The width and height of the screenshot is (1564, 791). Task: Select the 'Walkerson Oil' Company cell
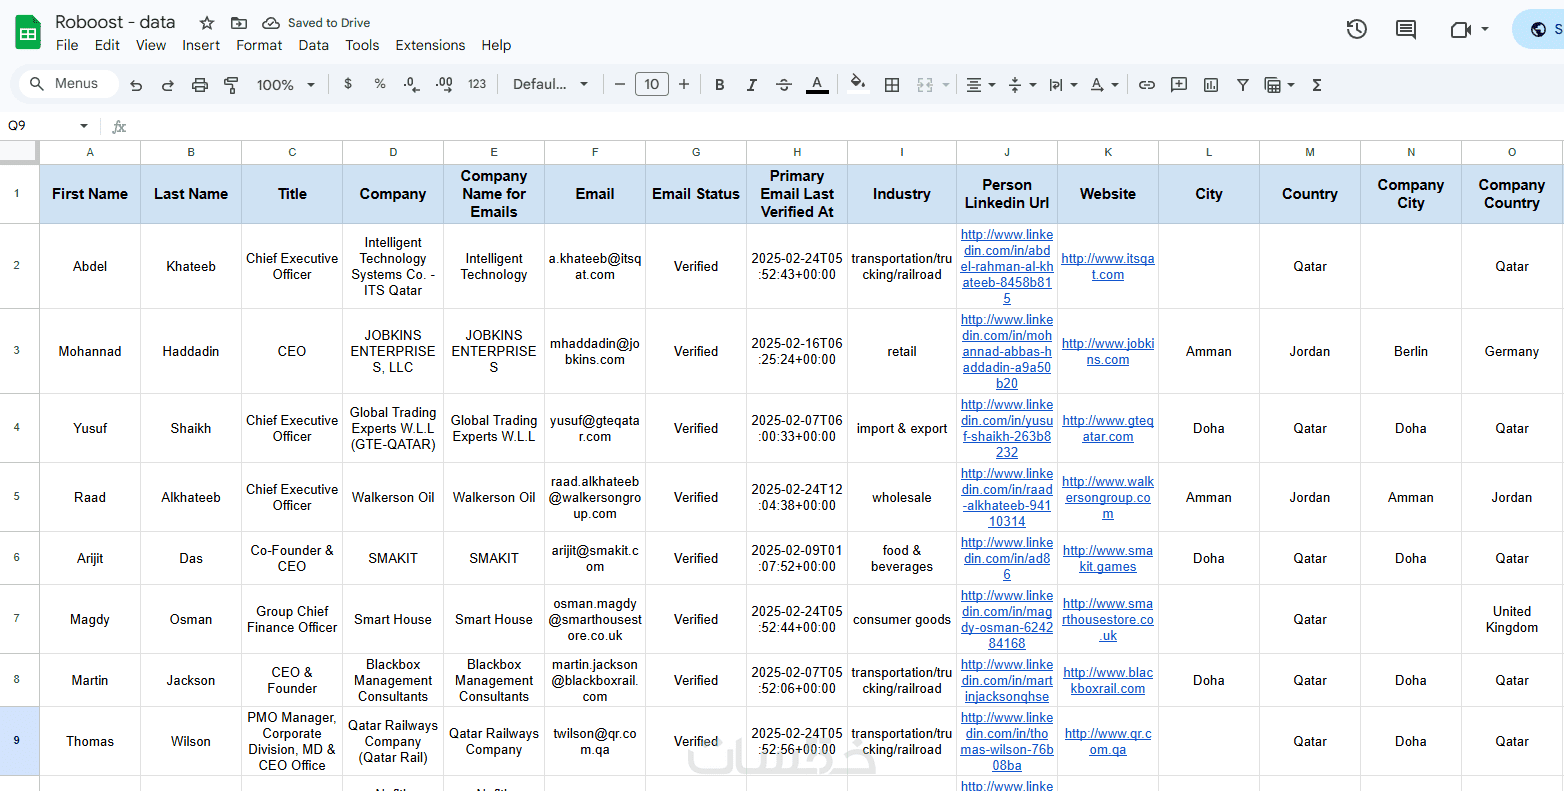point(393,497)
